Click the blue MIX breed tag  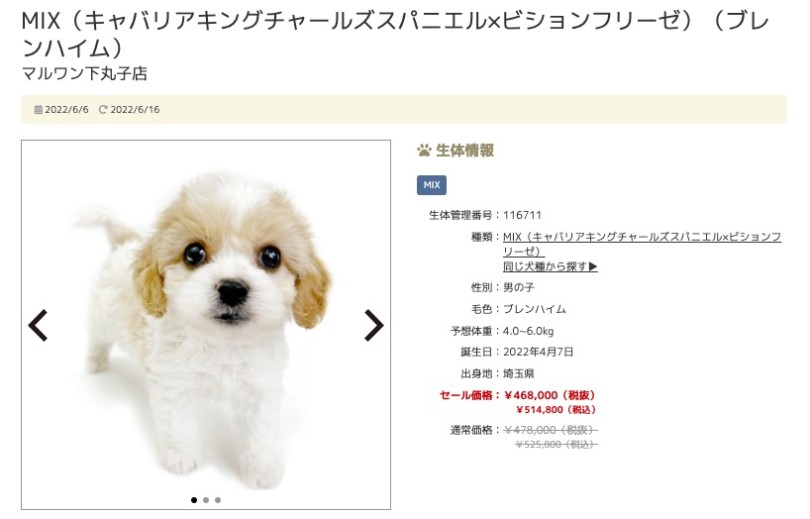(431, 185)
